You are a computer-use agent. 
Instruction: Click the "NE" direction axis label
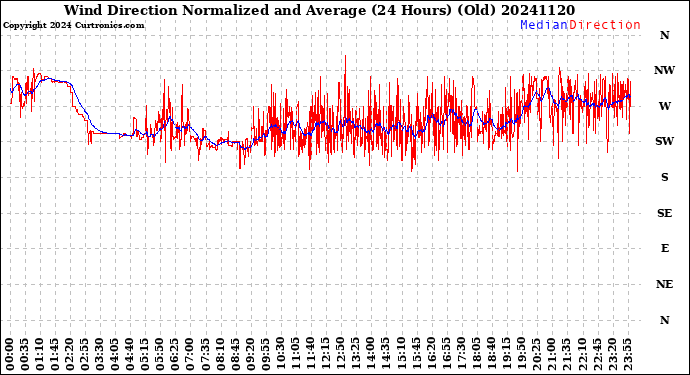click(x=664, y=284)
